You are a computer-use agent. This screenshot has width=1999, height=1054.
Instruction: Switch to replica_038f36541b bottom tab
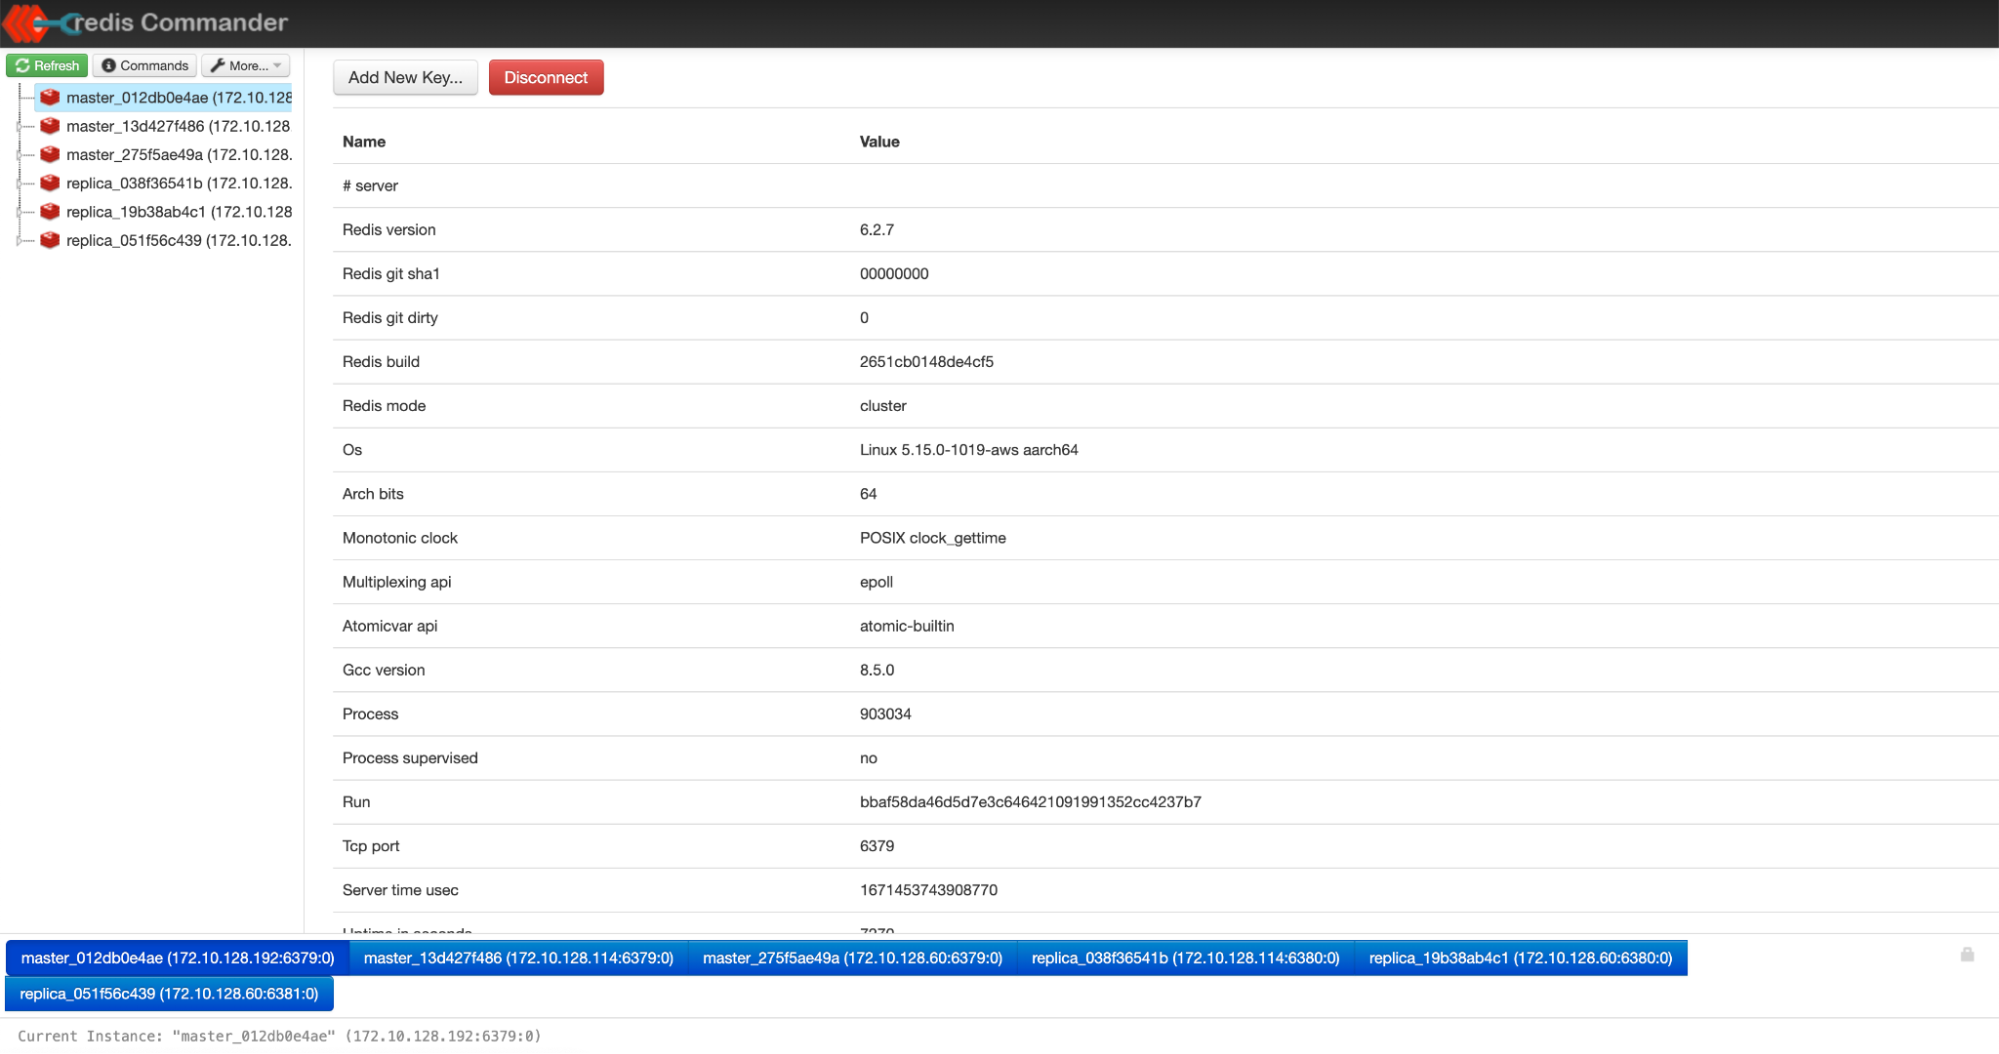(1186, 958)
